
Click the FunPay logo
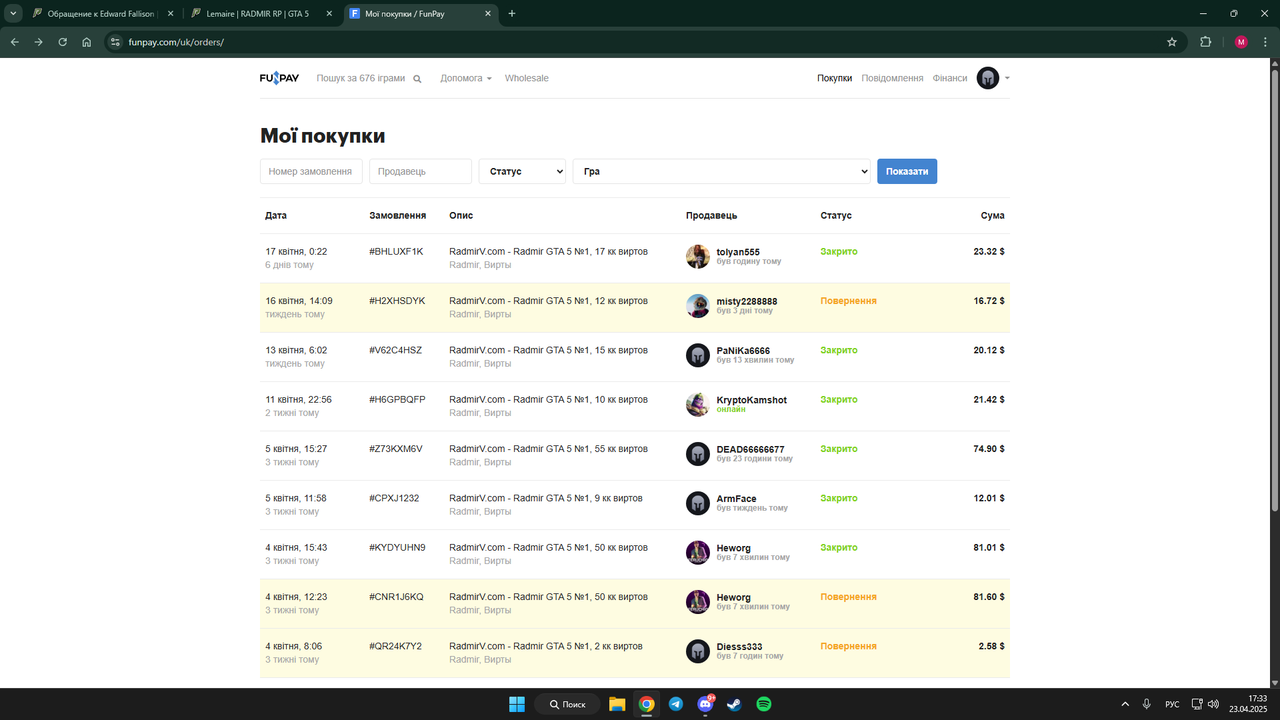[279, 78]
